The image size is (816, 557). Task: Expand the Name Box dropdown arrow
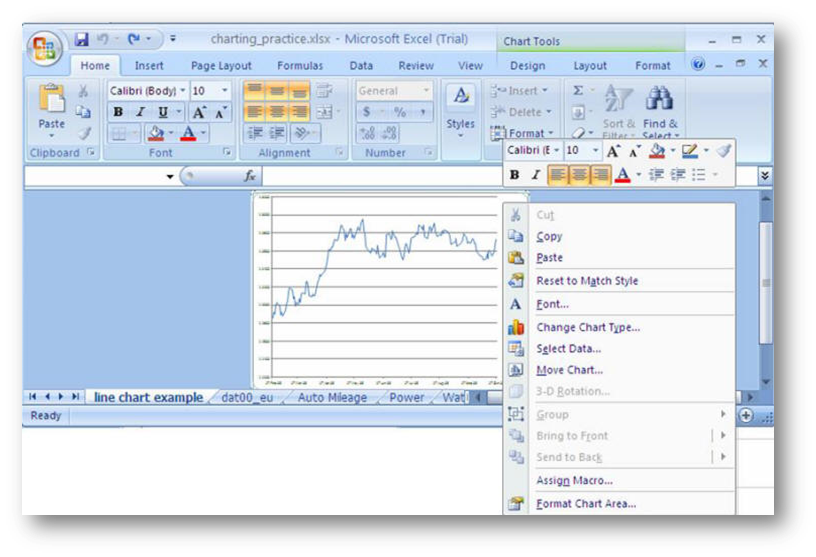[170, 177]
